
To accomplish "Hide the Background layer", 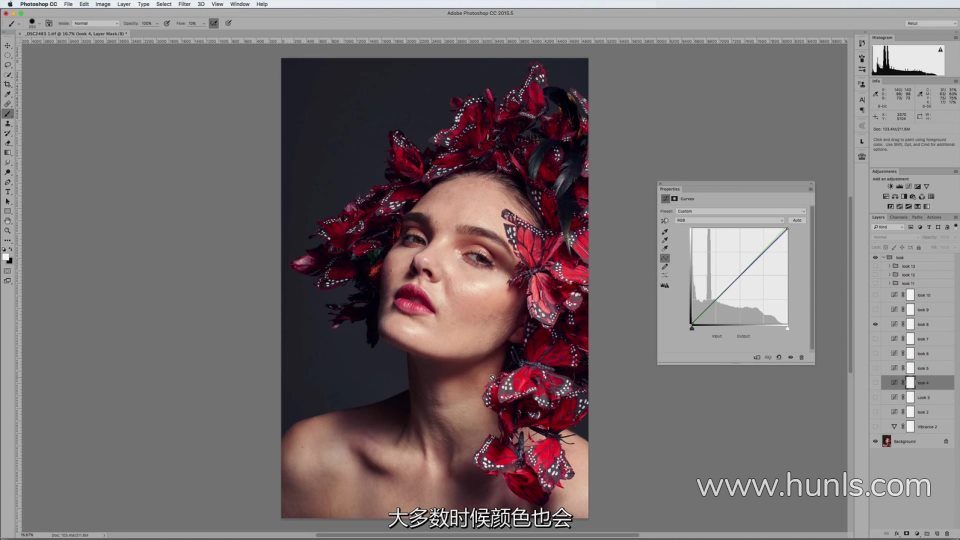I will (875, 441).
